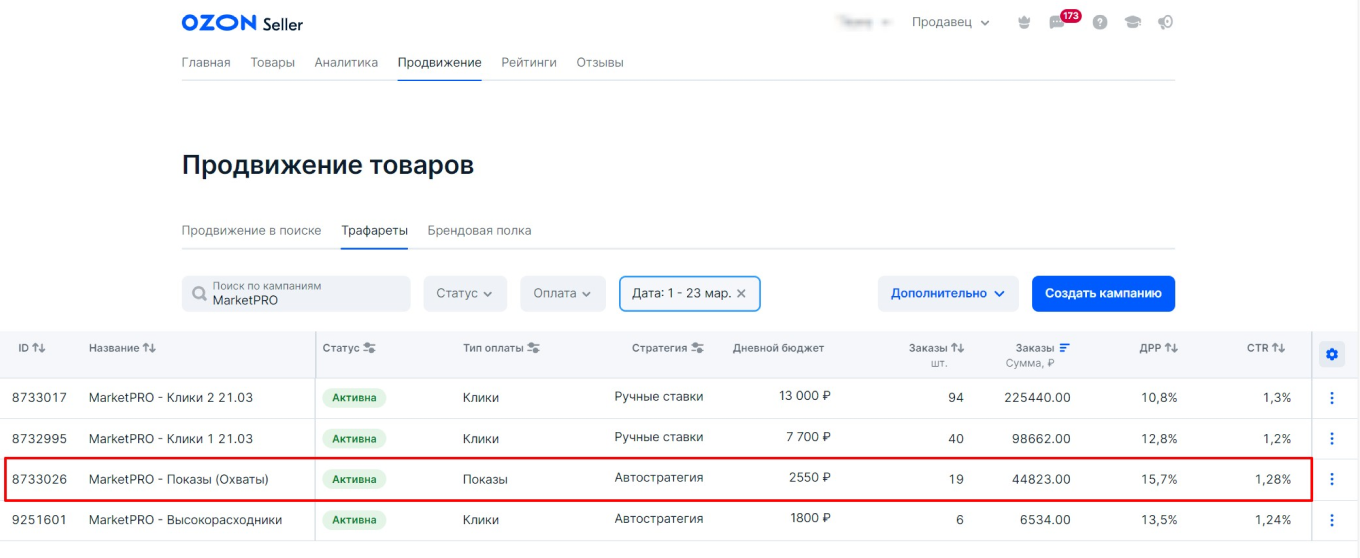This screenshot has width=1360, height=558.
Task: Go to the Рейтинги menu item
Action: [529, 62]
